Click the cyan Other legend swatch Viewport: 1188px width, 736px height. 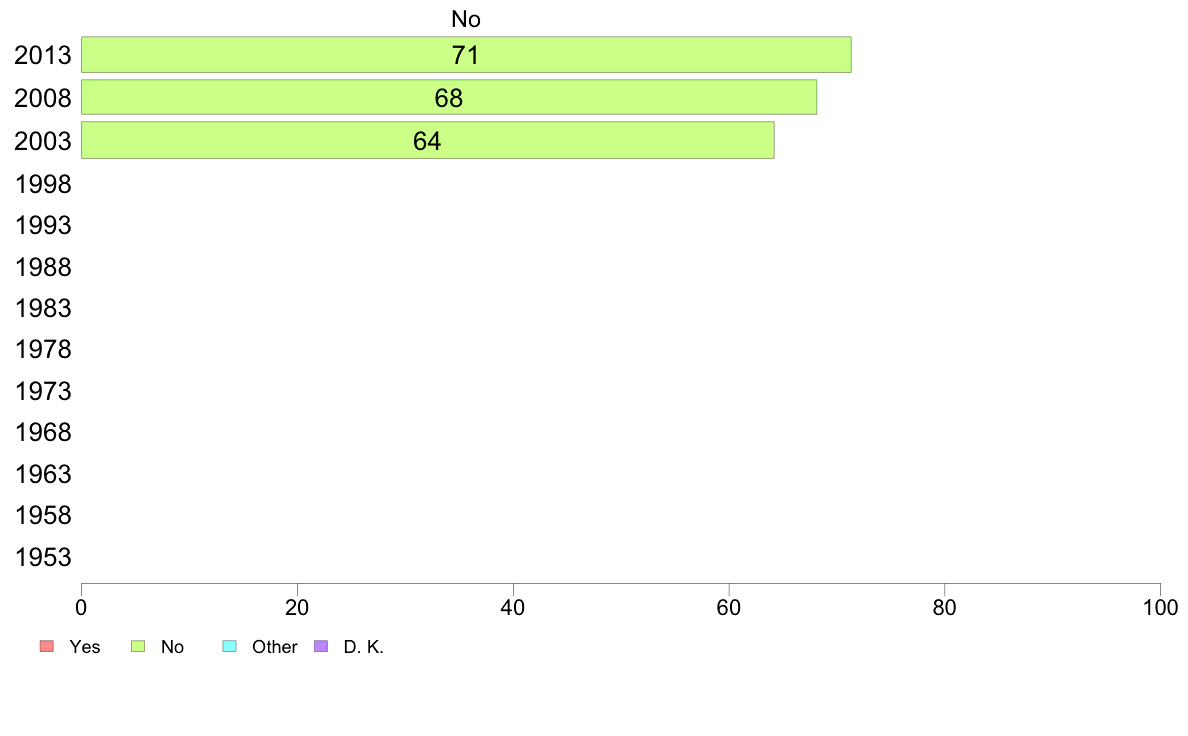click(230, 646)
